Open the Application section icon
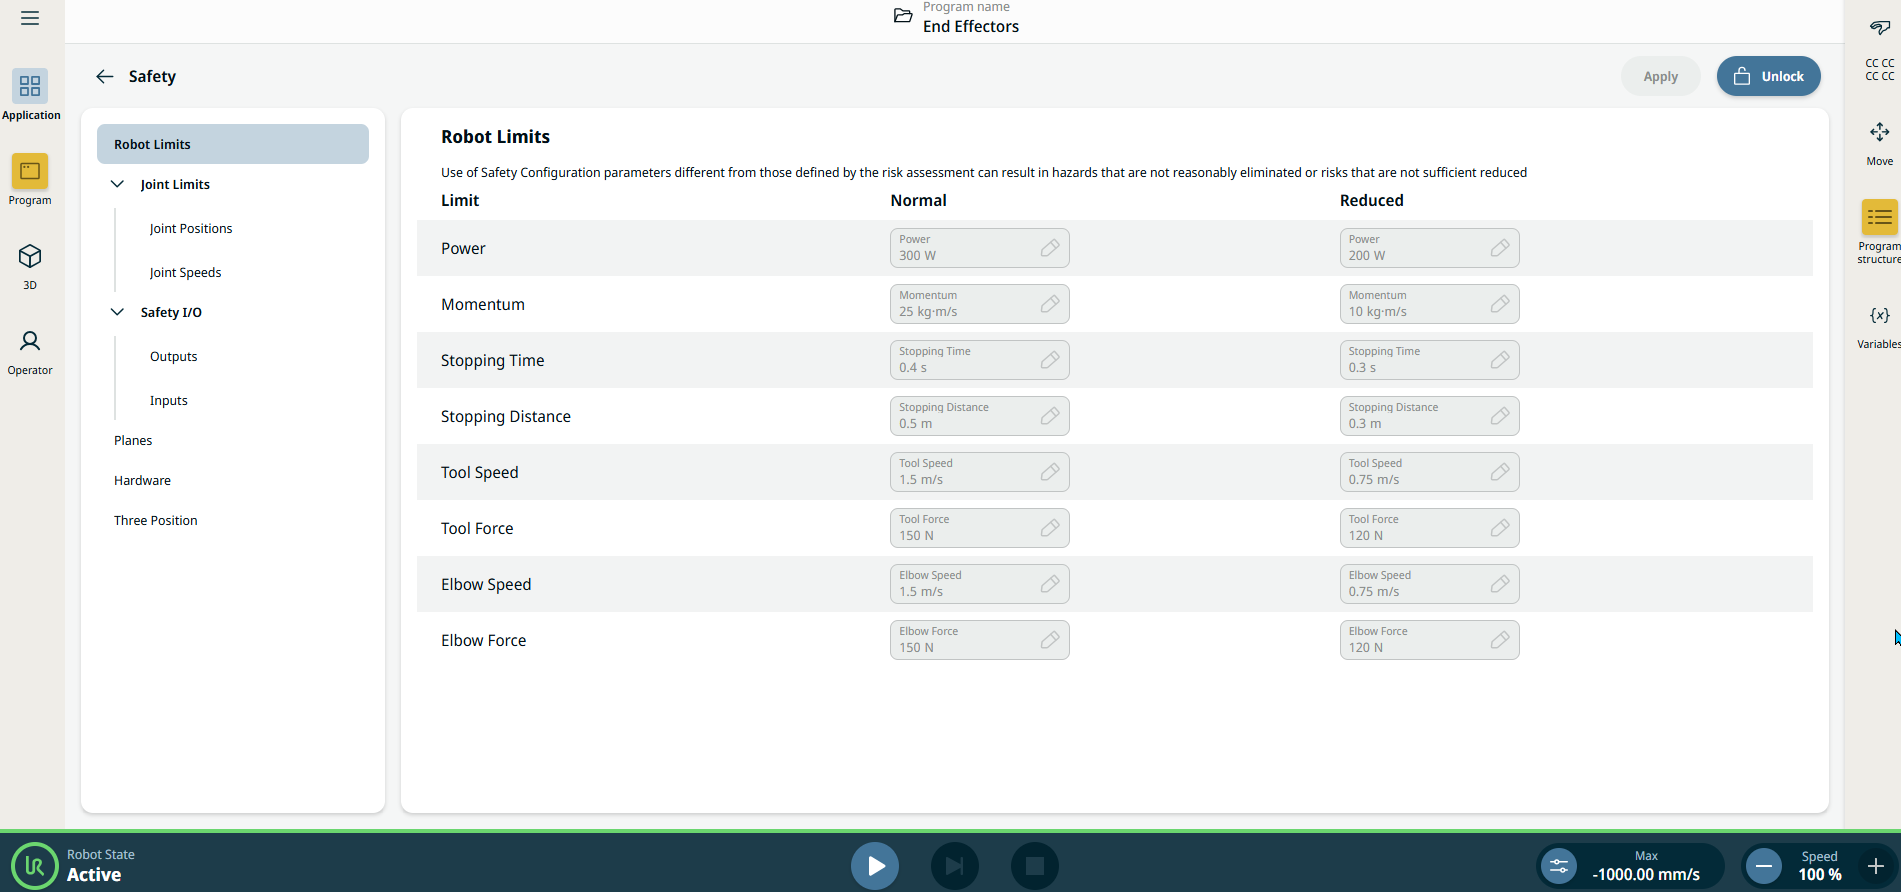This screenshot has height=892, width=1901. point(30,87)
